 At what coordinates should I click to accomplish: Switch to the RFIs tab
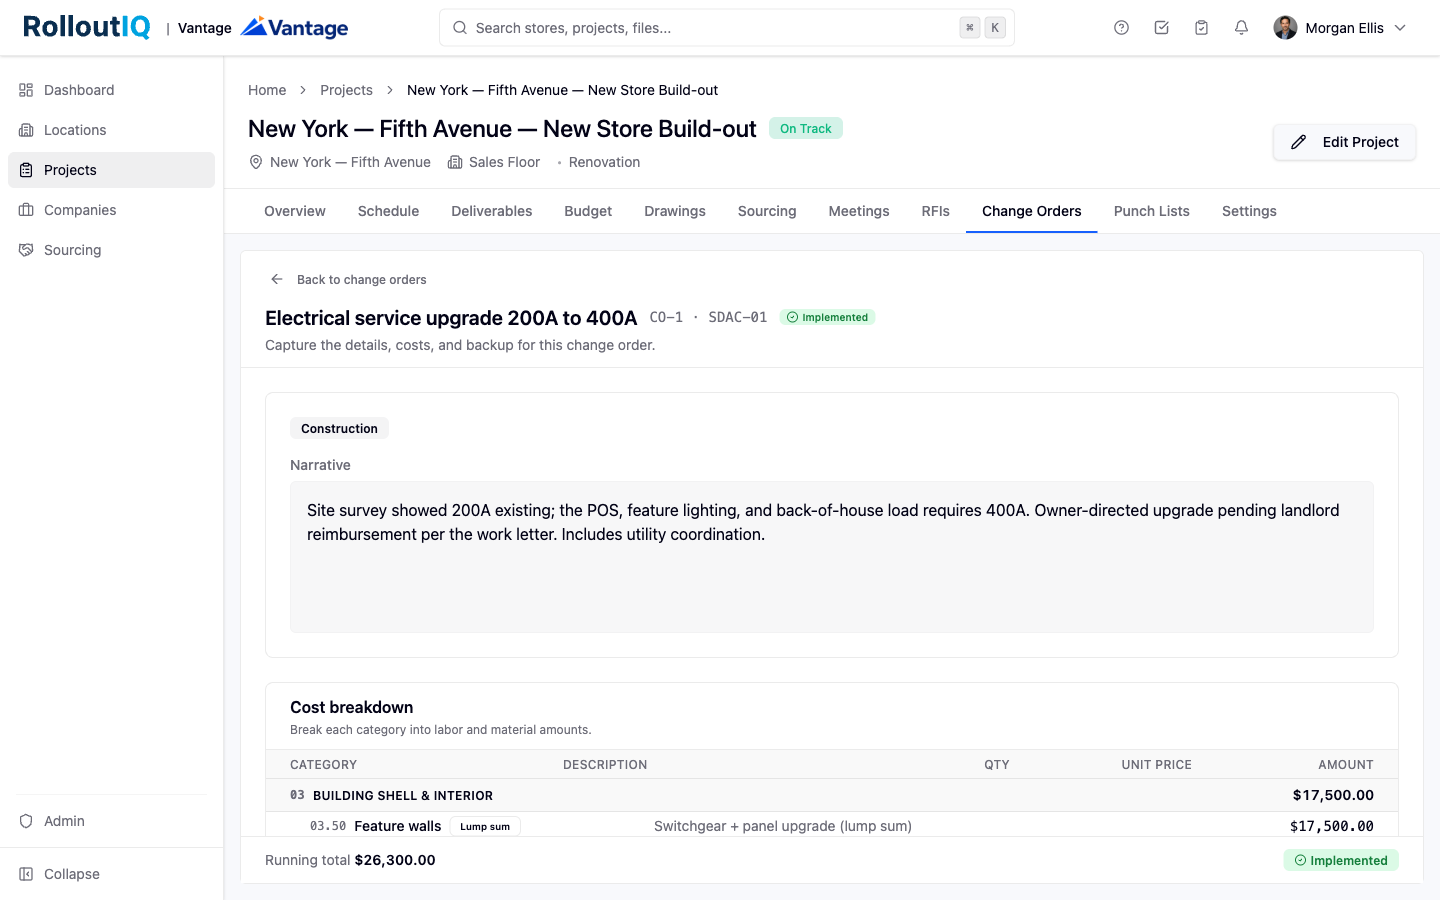click(935, 211)
